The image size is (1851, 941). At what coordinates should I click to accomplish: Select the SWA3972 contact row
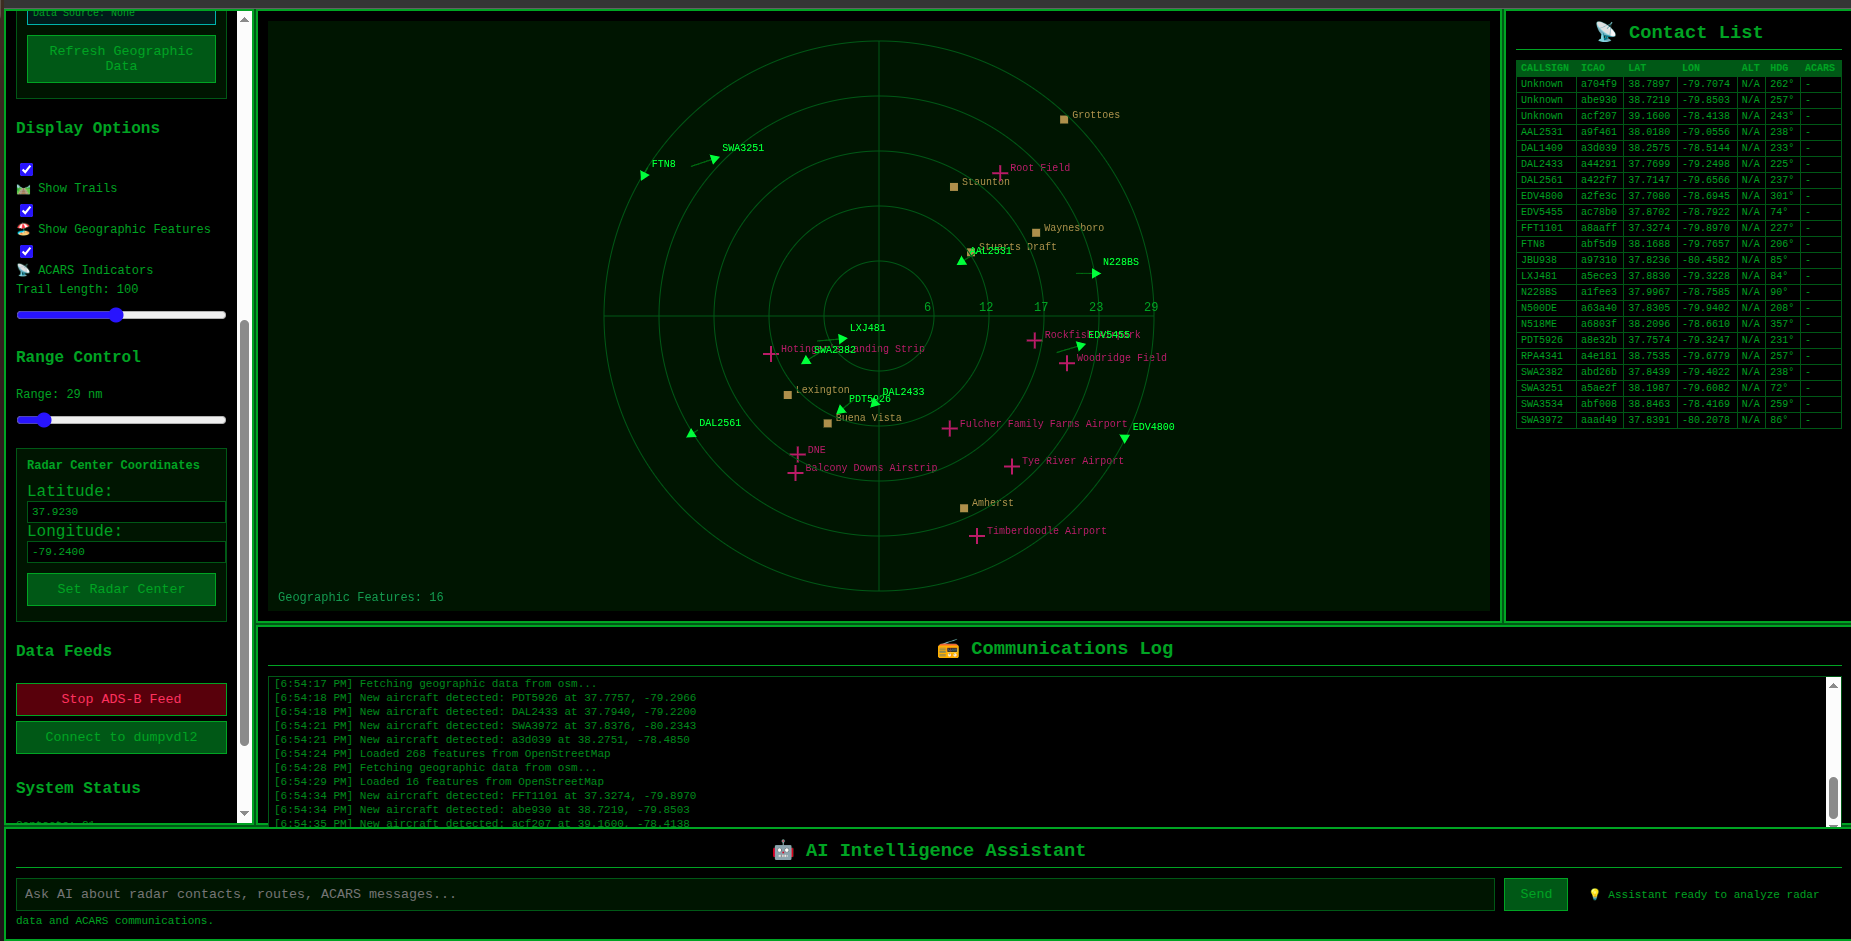(x=1678, y=420)
